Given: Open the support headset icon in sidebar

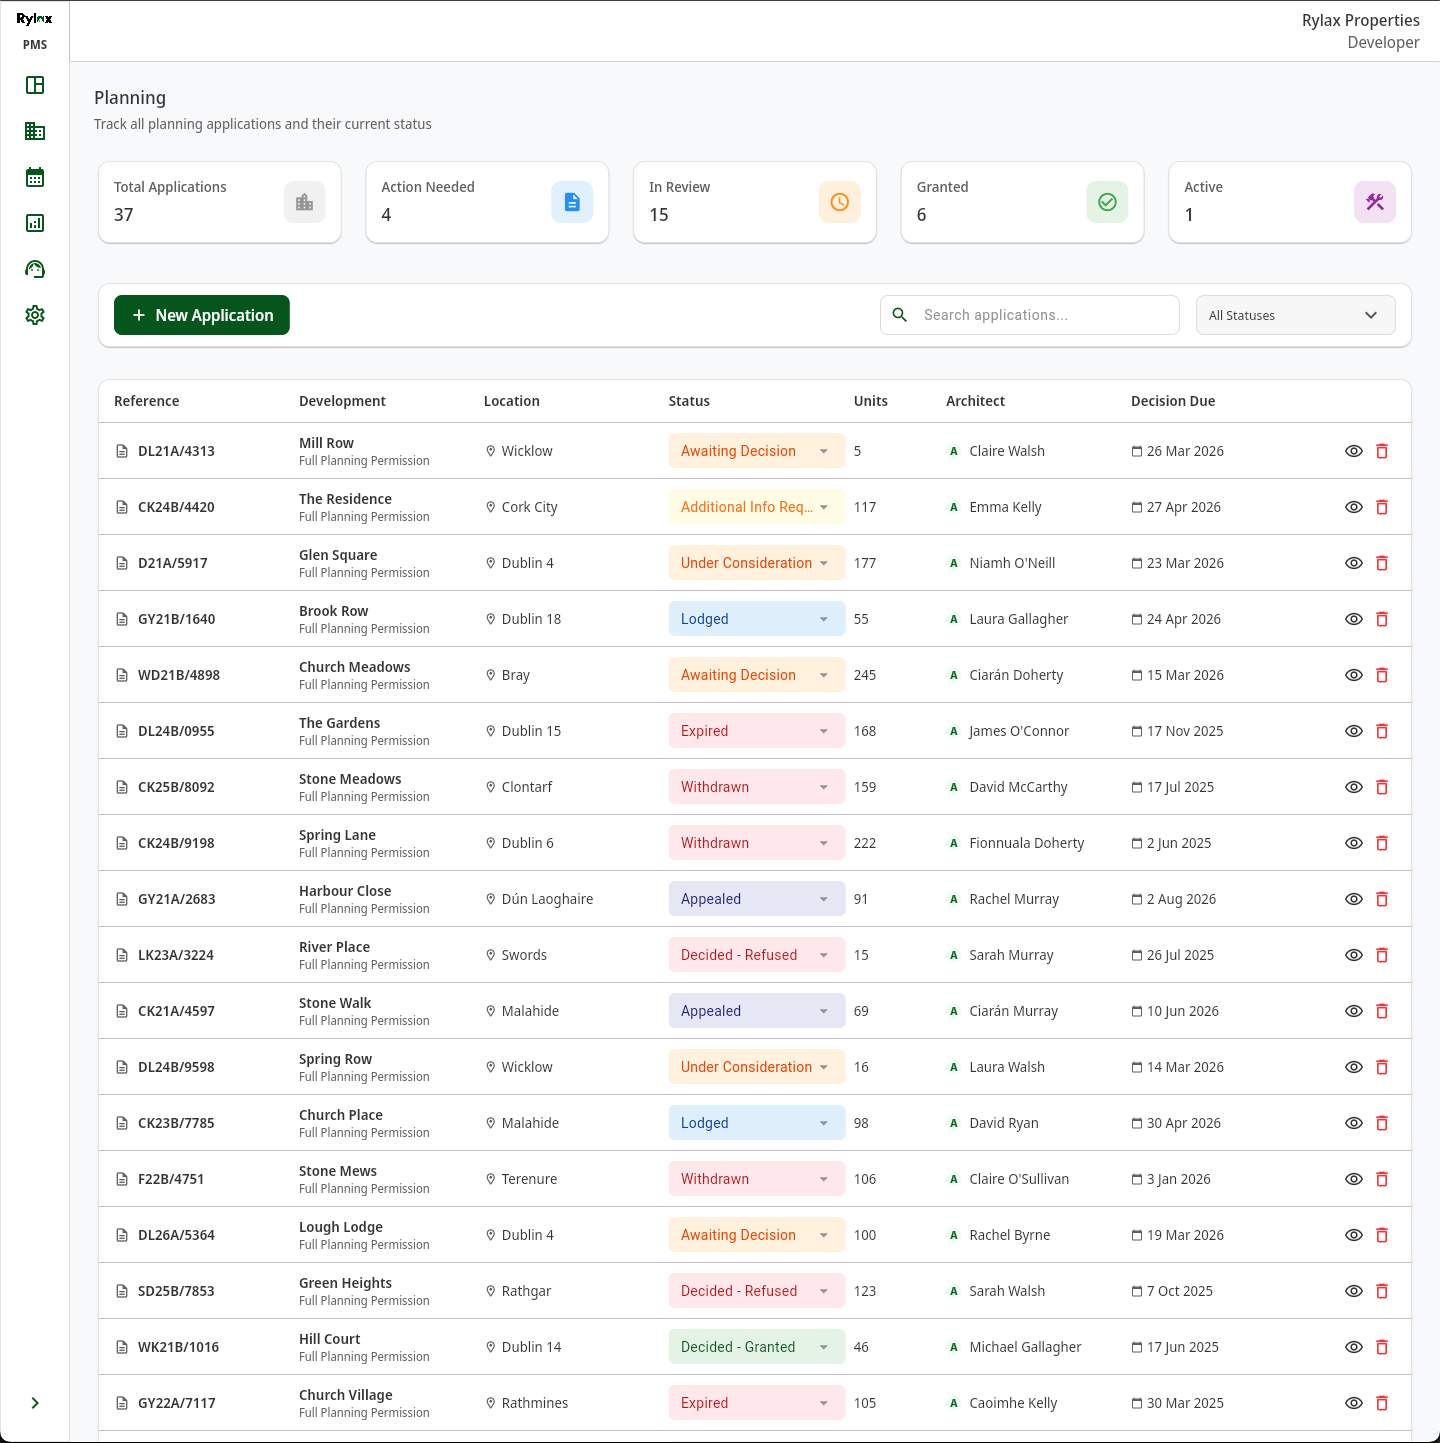Looking at the screenshot, I should [35, 269].
